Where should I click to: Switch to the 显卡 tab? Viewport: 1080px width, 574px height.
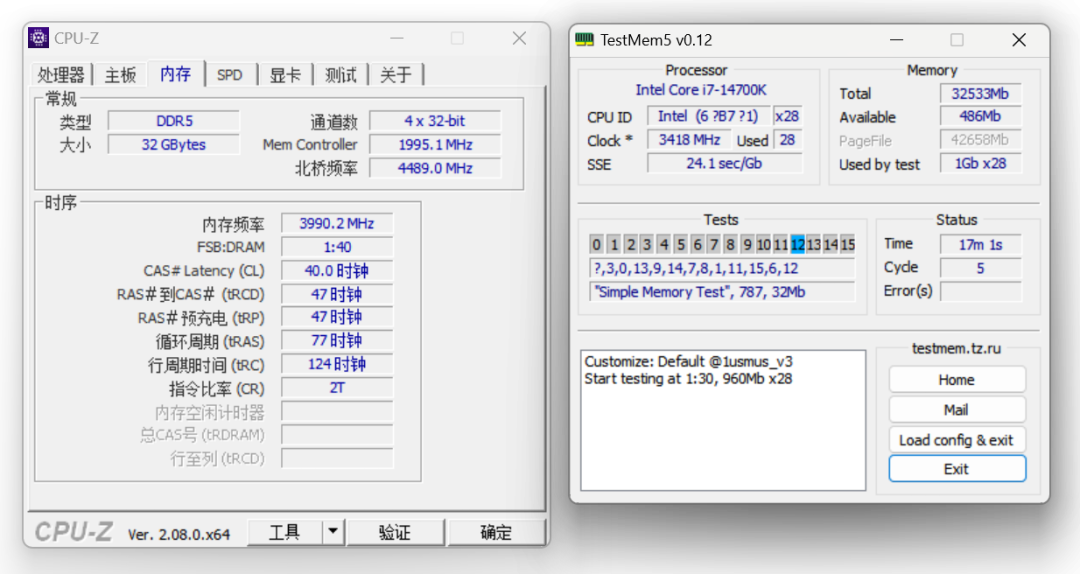coord(285,74)
